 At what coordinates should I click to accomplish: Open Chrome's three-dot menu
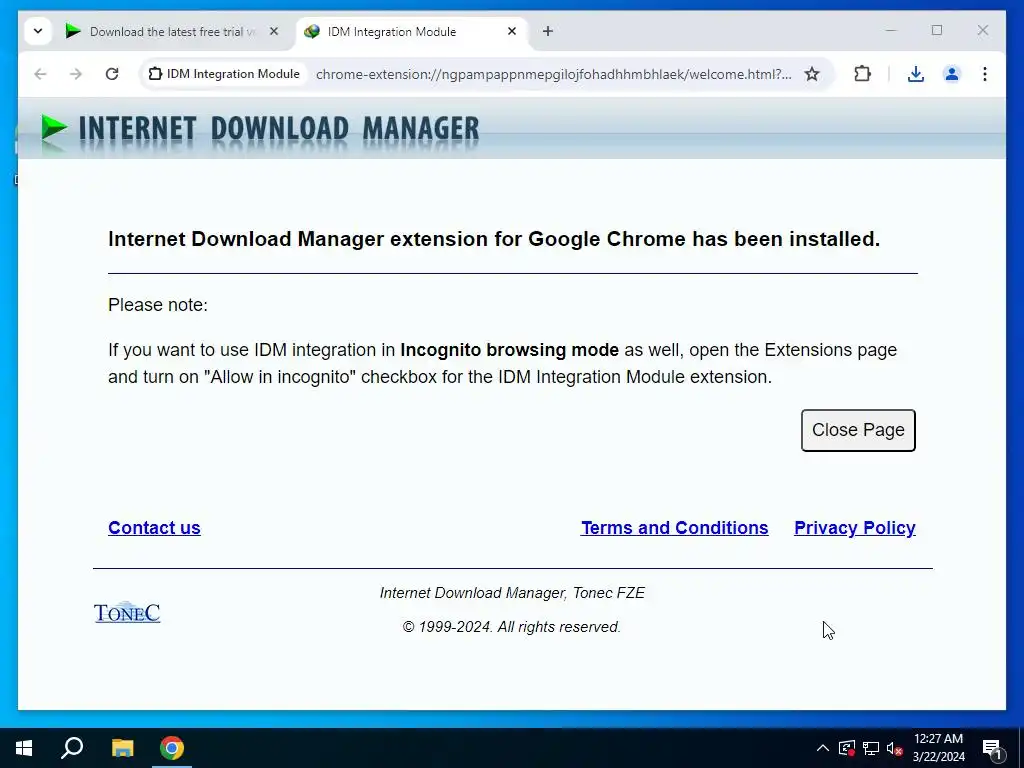(x=985, y=74)
